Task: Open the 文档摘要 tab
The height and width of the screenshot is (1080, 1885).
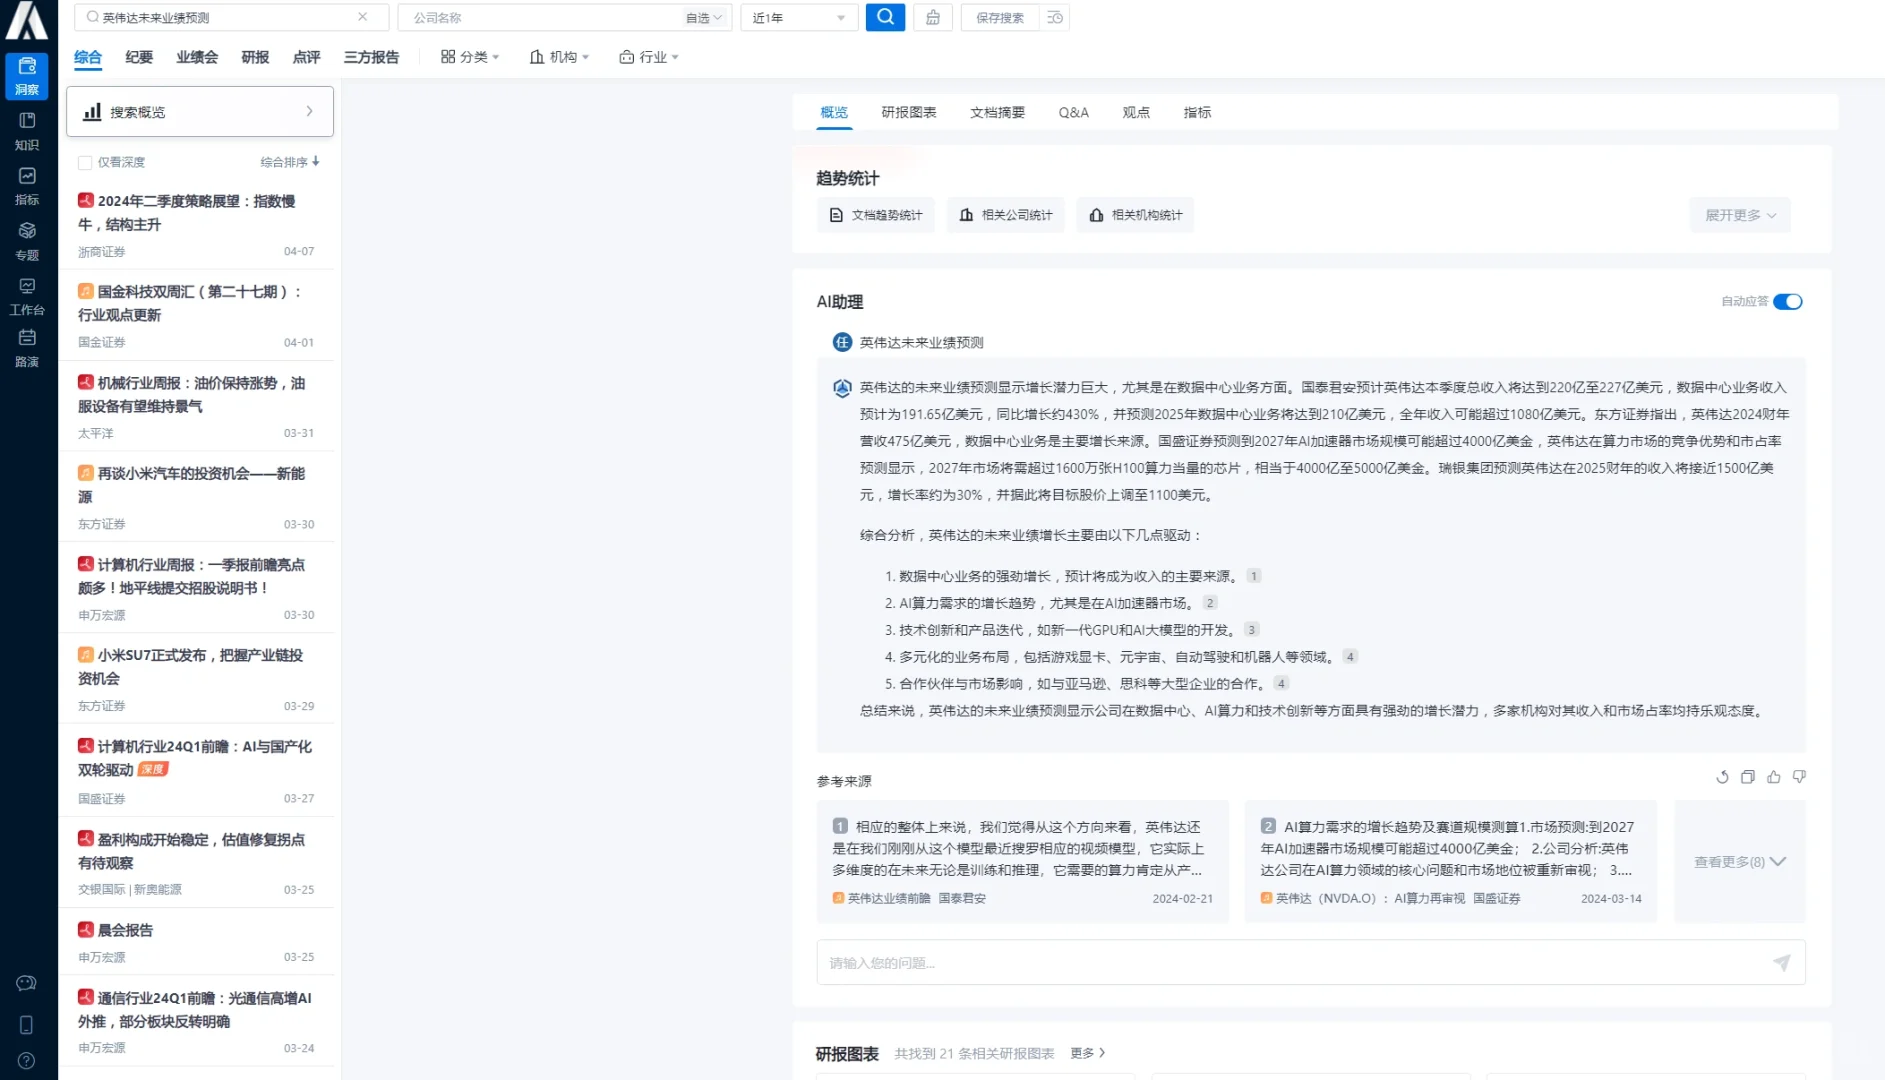Action: pos(997,112)
